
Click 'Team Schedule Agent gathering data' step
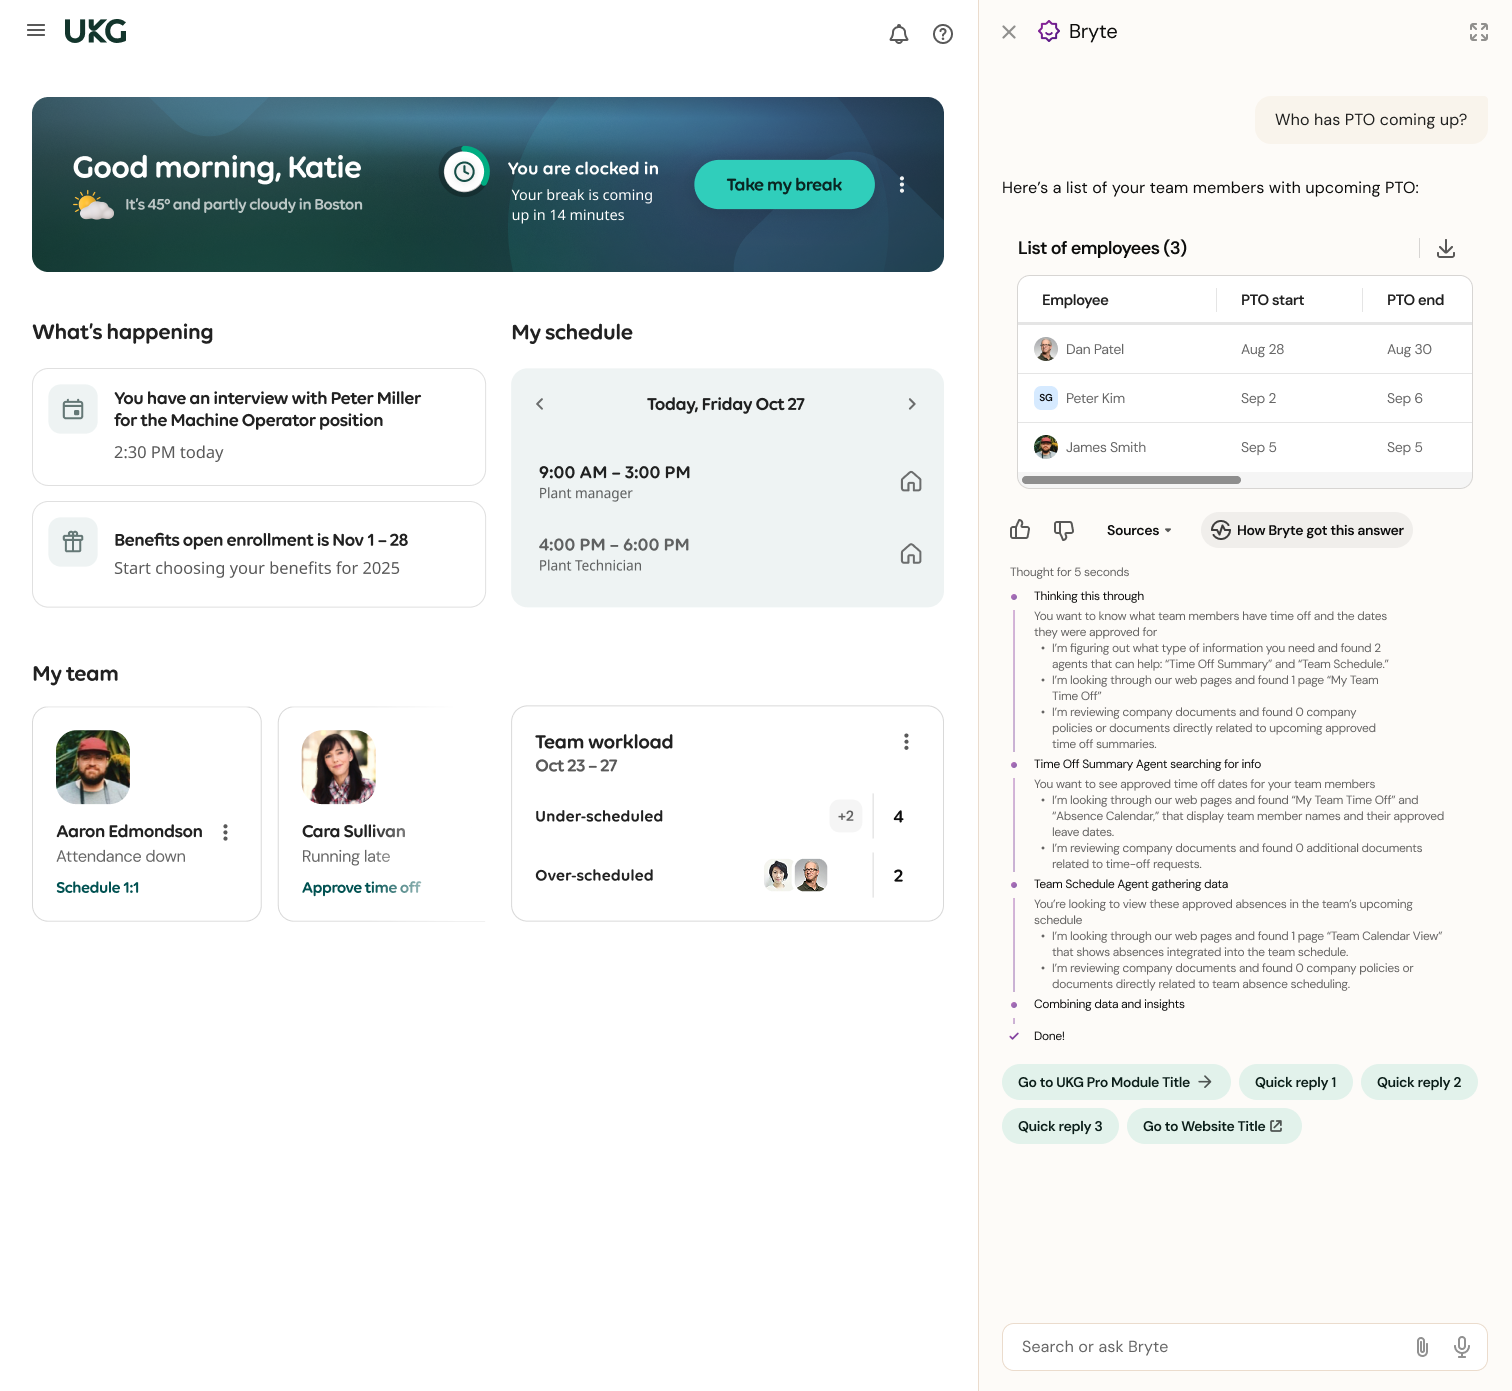point(1131,884)
